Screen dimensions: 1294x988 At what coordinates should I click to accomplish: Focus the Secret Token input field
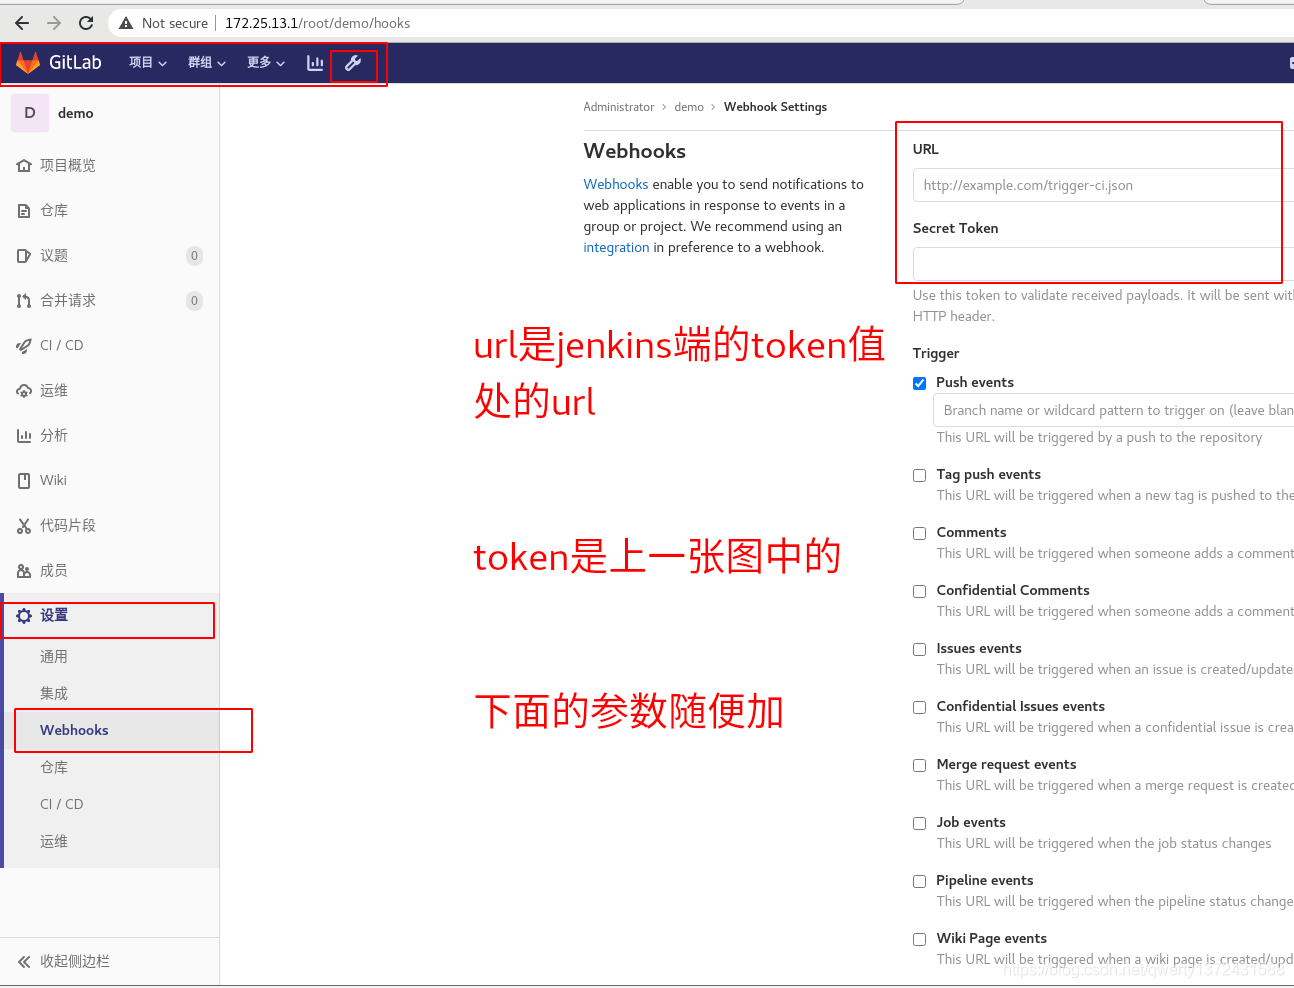click(1103, 264)
